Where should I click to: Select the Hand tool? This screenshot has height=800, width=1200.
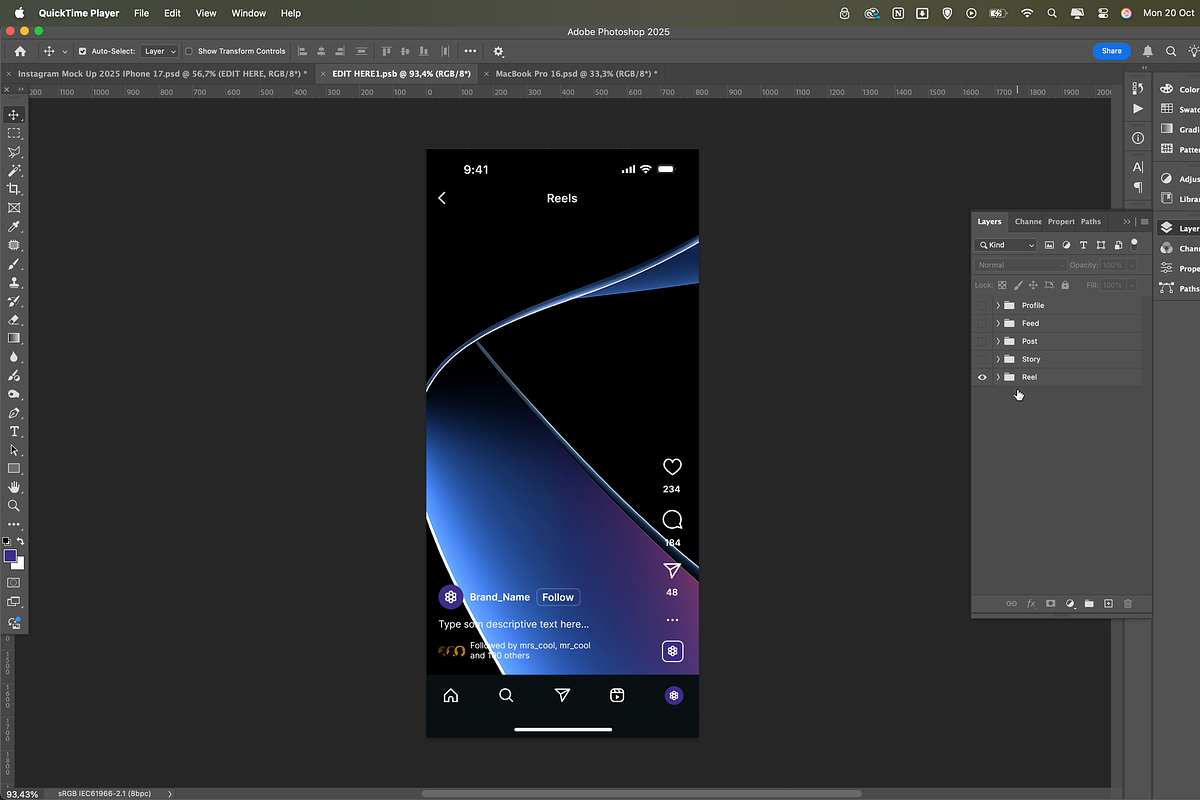point(14,487)
